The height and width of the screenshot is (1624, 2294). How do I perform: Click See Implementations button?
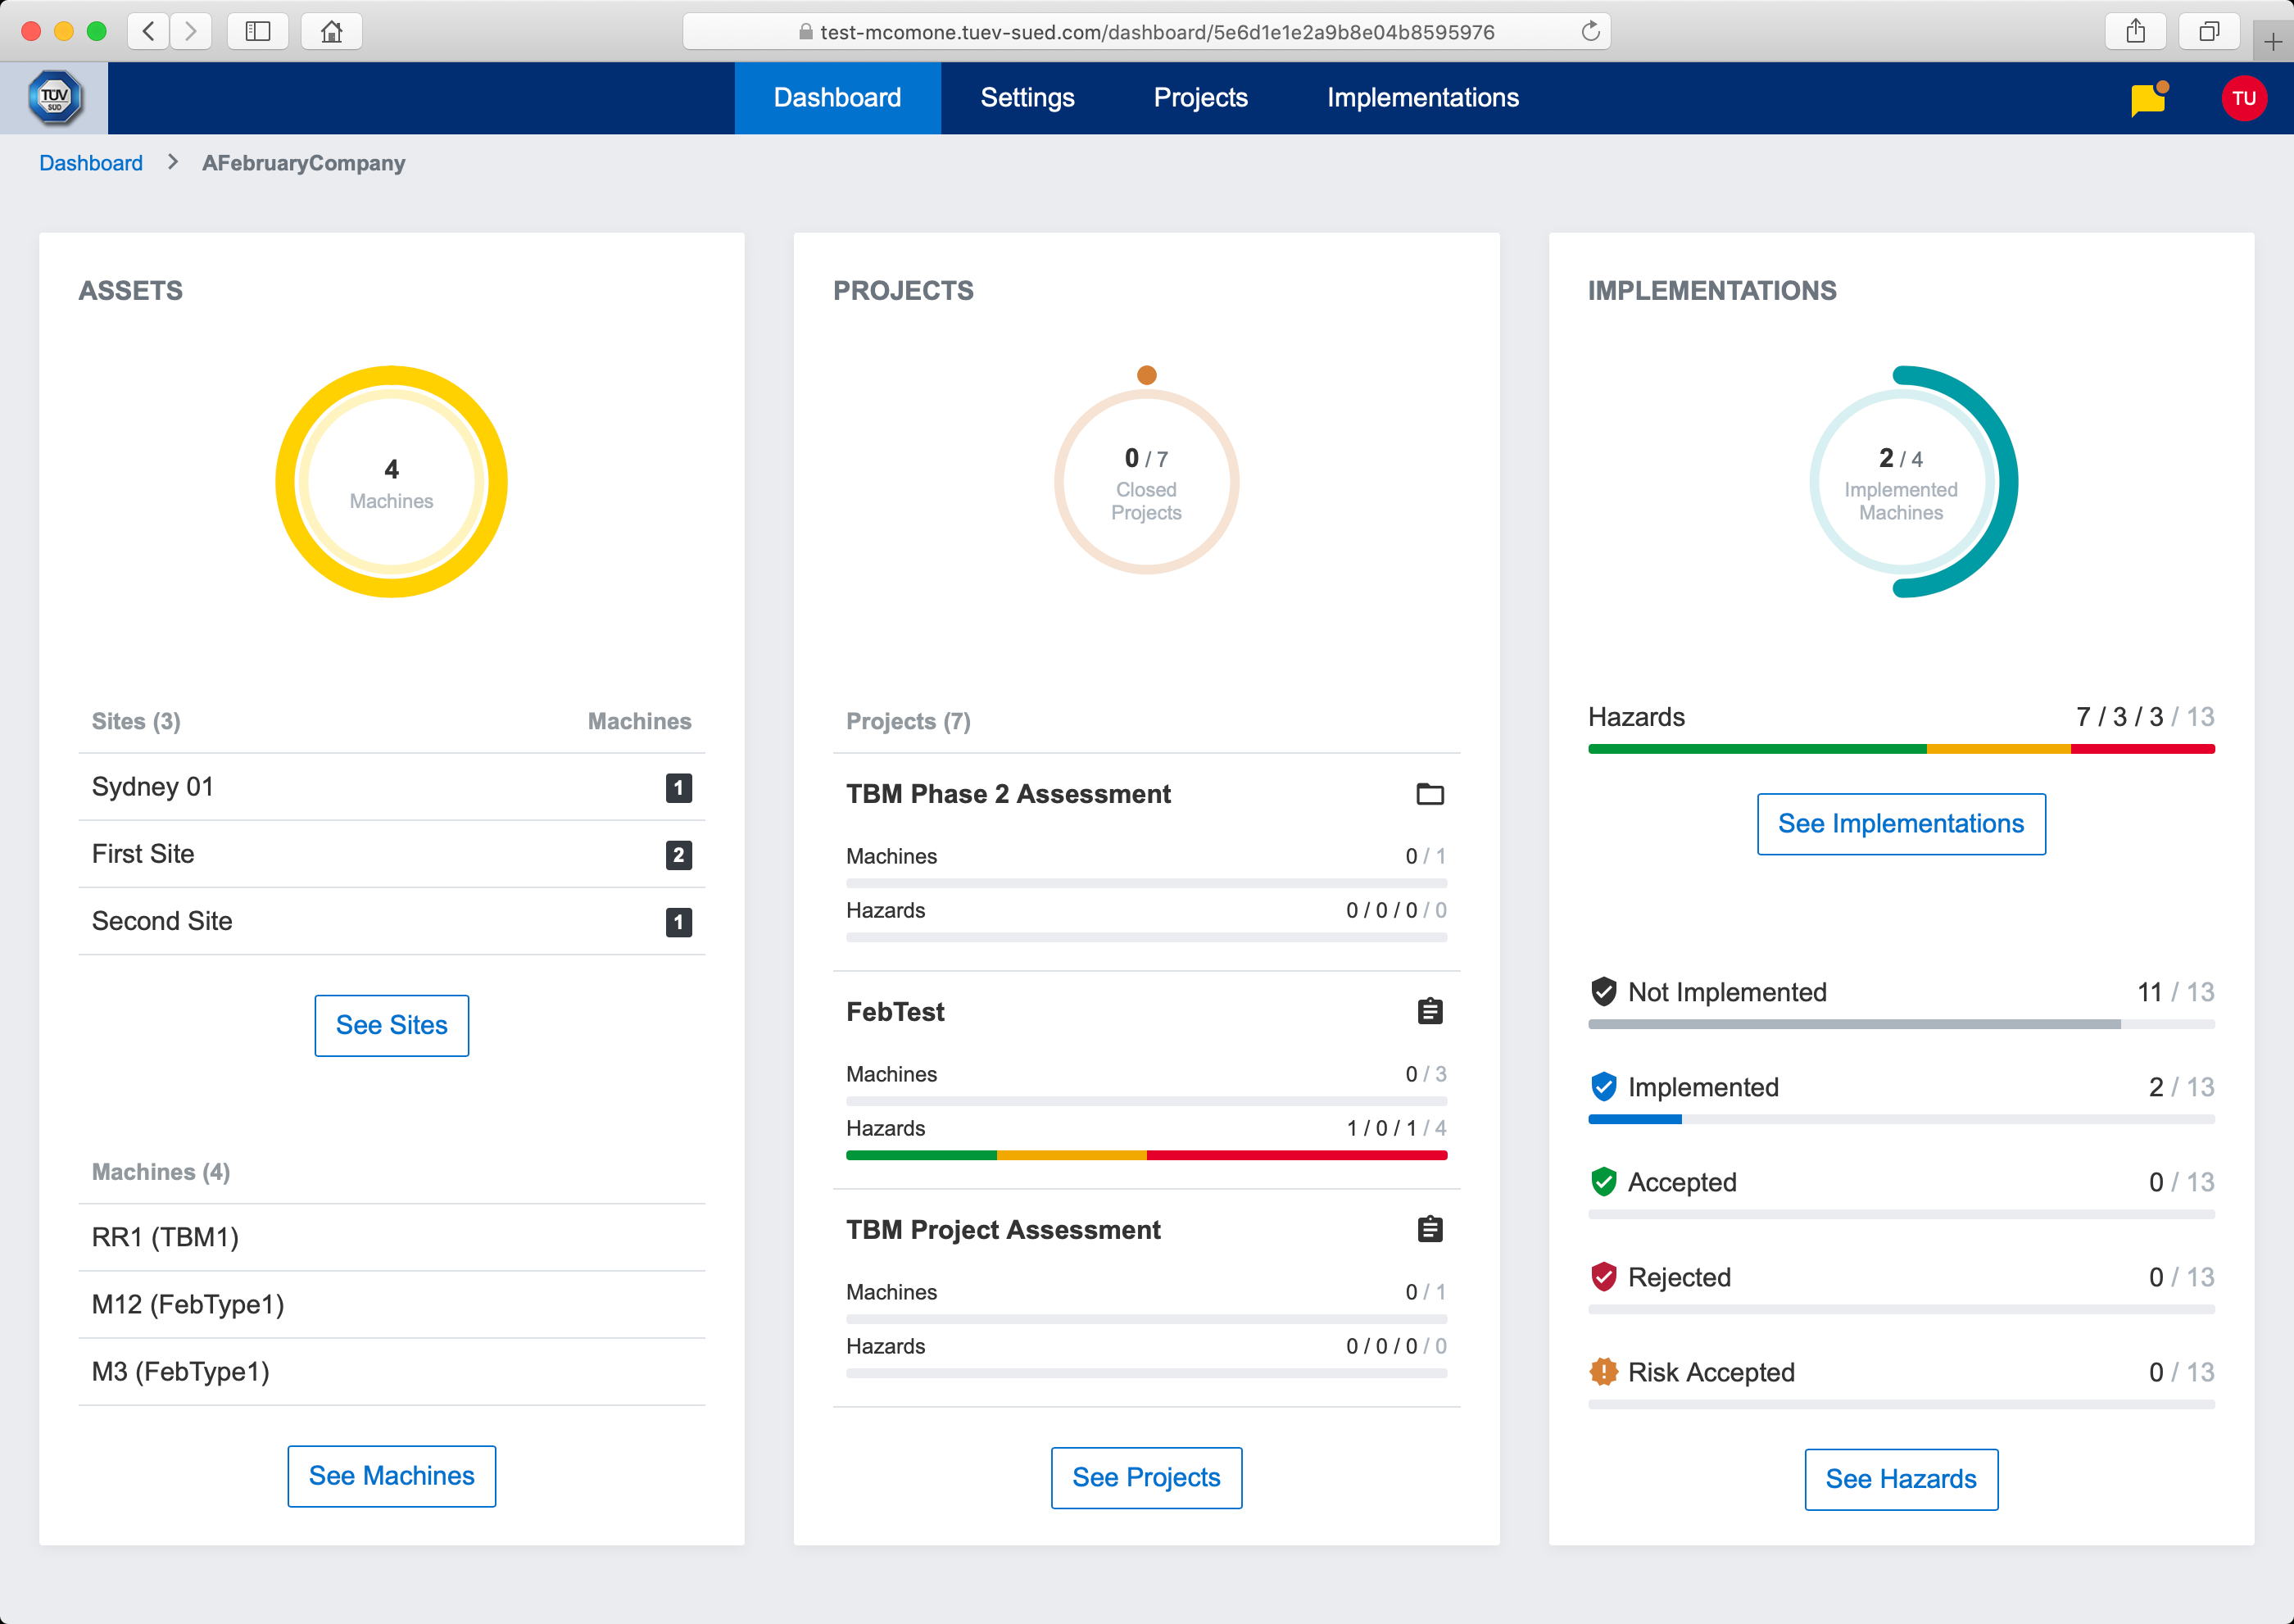click(1901, 821)
